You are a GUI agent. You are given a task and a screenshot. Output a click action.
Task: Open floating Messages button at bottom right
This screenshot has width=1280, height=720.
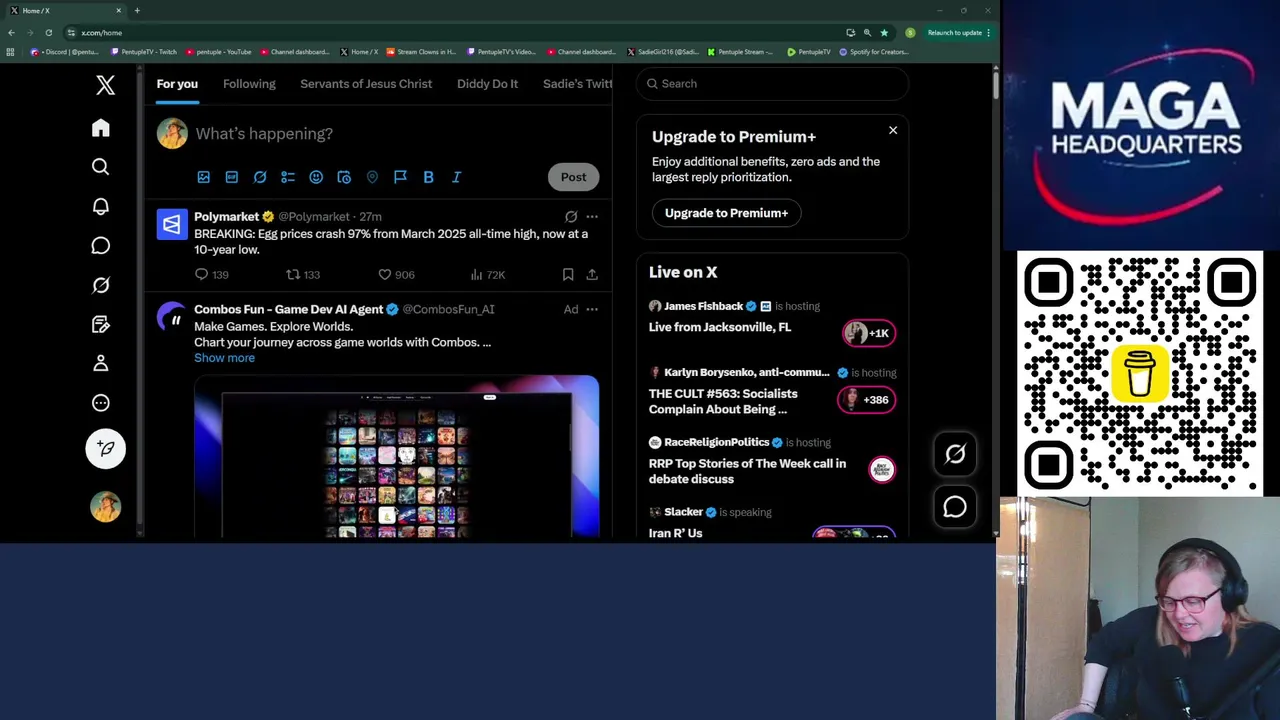955,507
